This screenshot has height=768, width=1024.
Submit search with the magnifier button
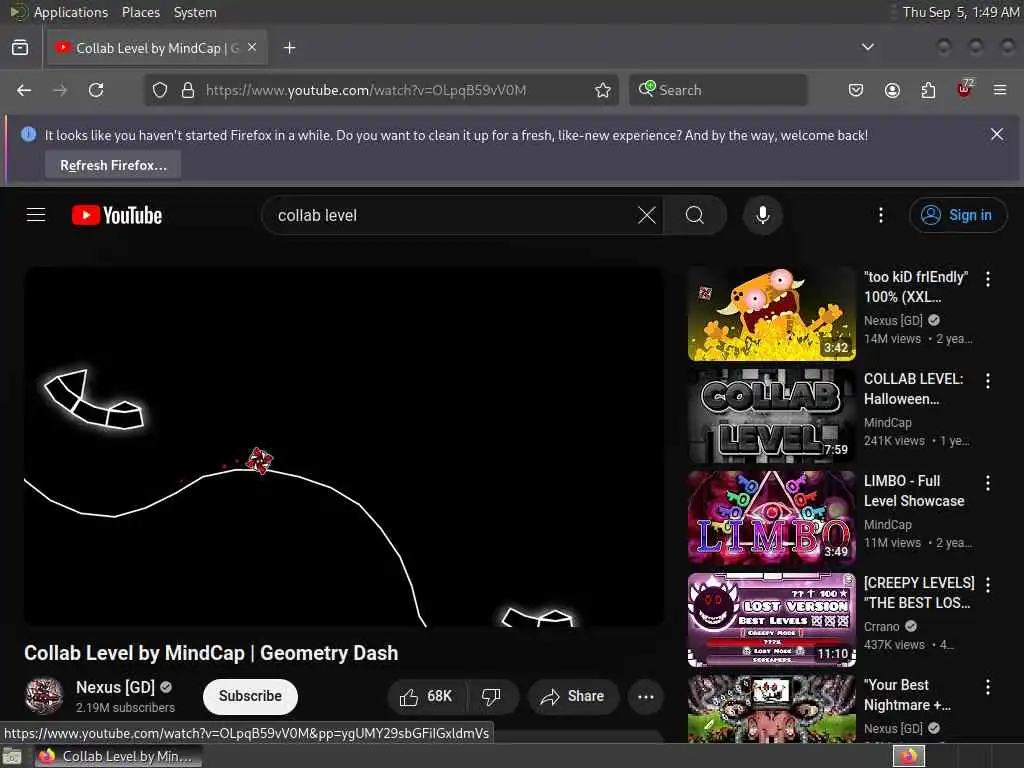point(695,215)
